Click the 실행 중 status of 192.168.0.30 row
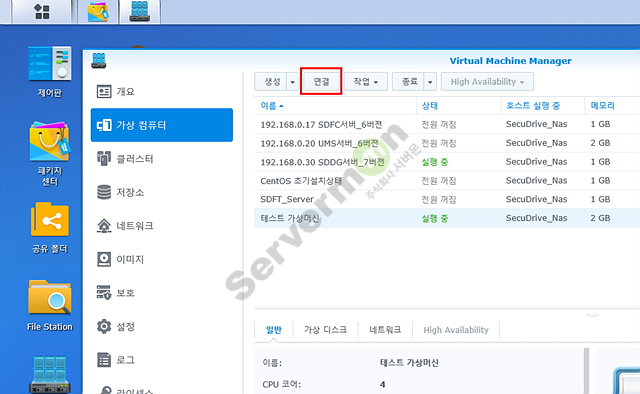The width and height of the screenshot is (640, 394). tap(435, 162)
